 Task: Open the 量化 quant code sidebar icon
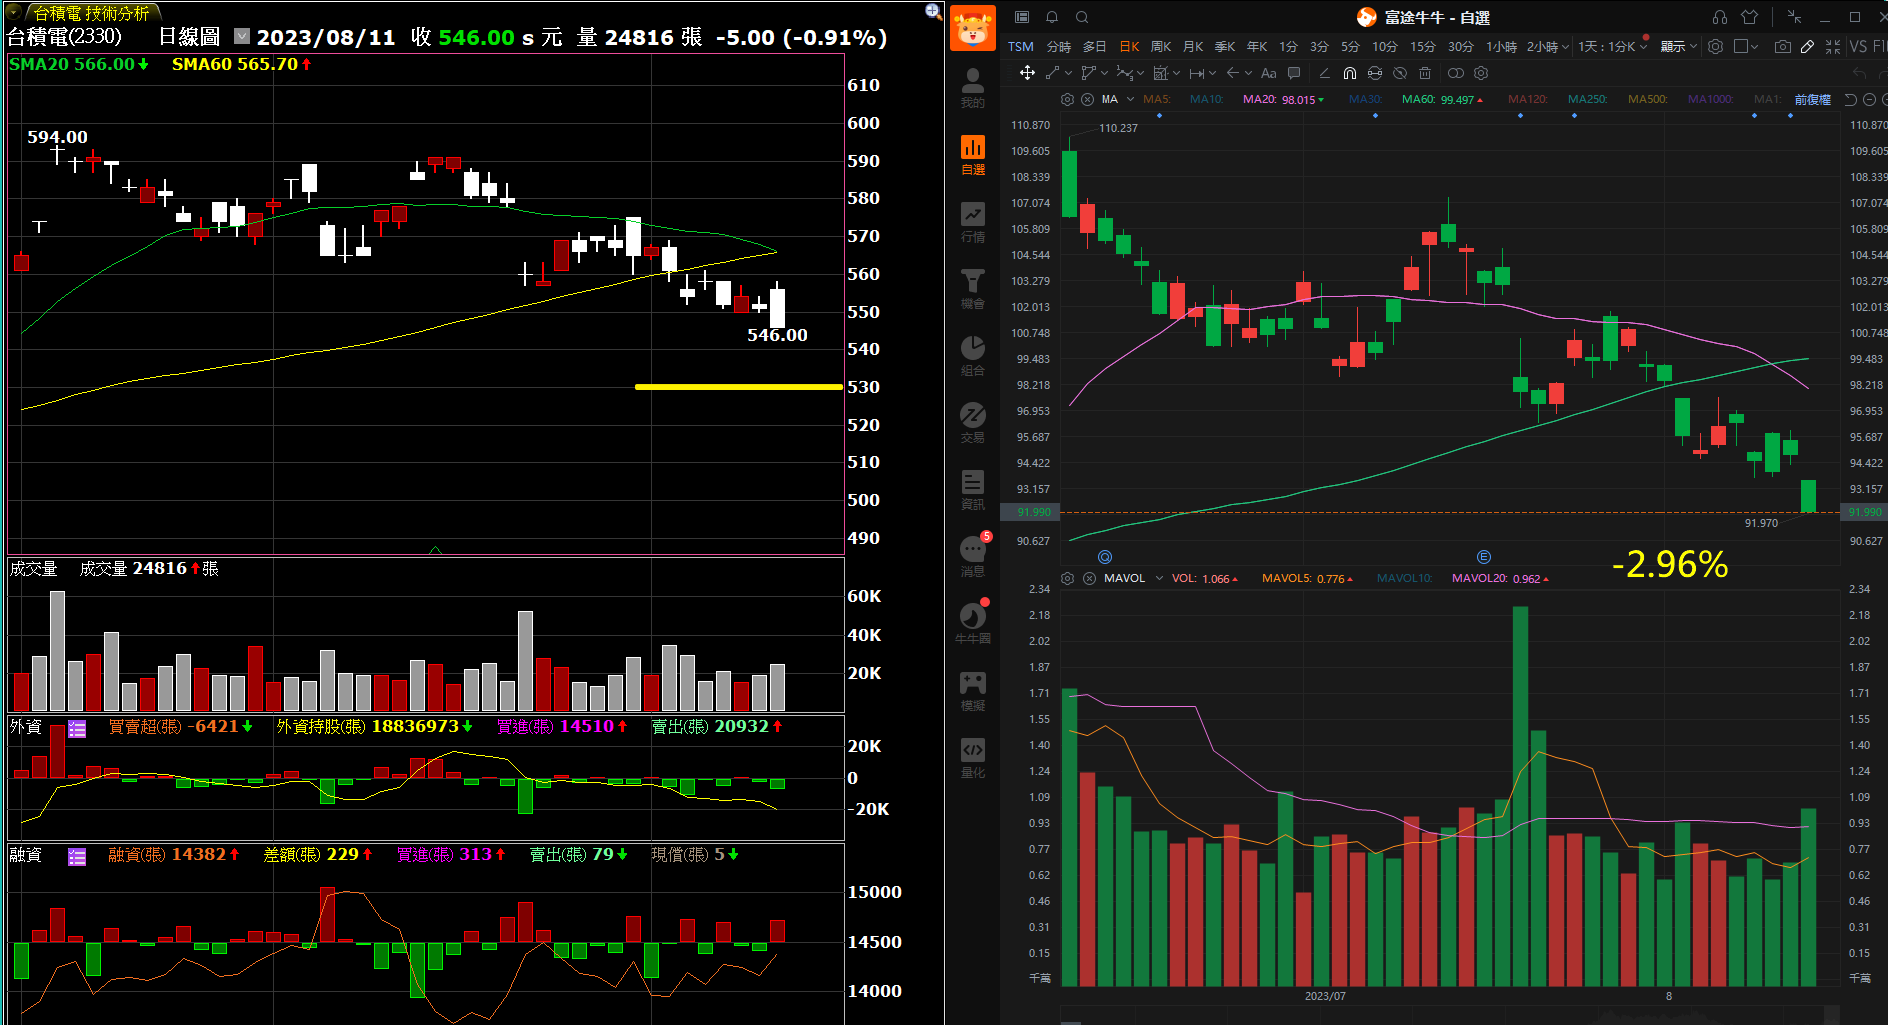click(972, 758)
